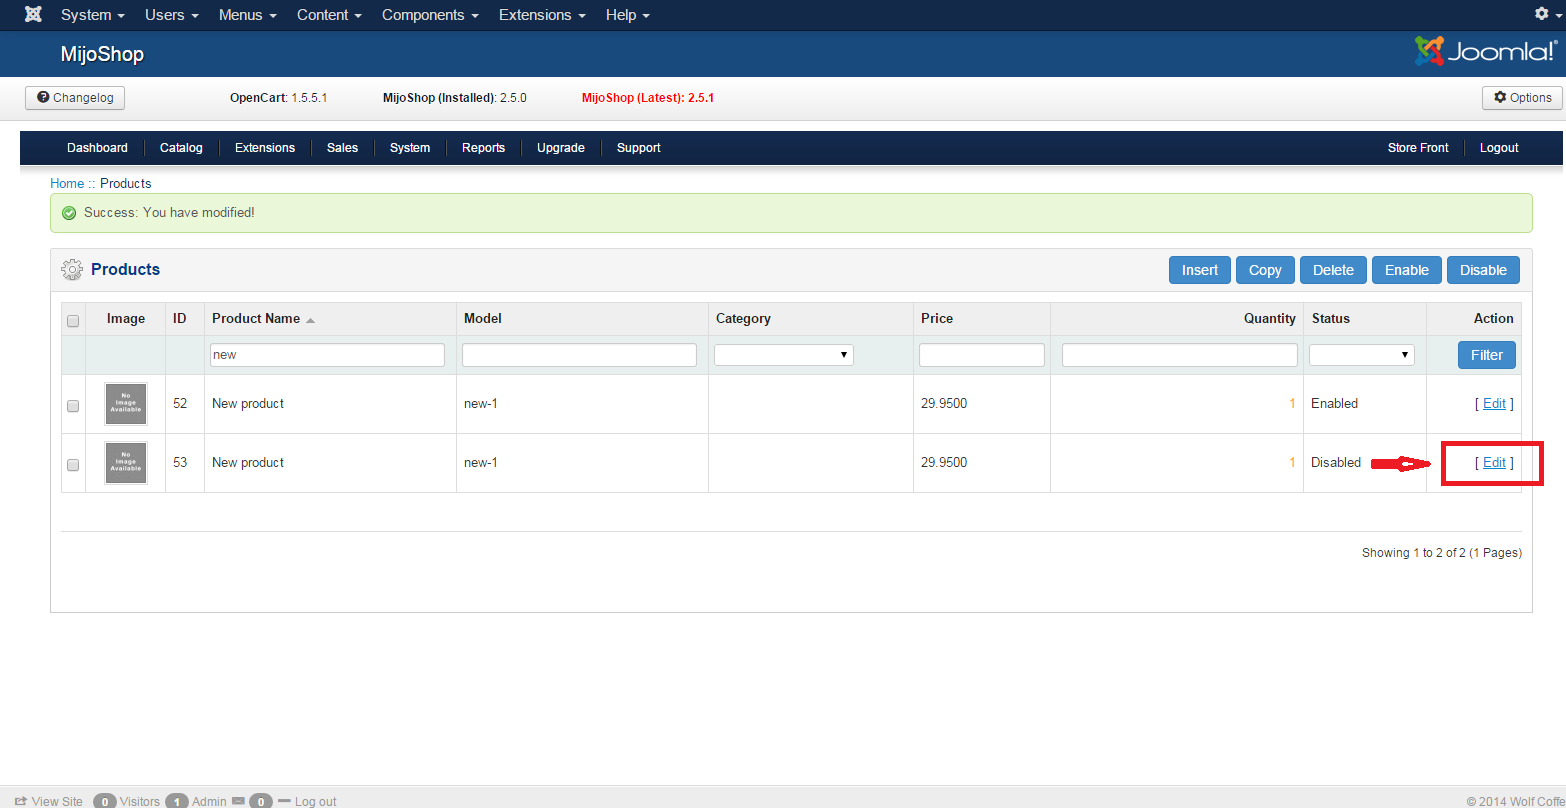Focus the Price filter input field
Viewport: 1566px width, 808px height.
click(x=982, y=355)
